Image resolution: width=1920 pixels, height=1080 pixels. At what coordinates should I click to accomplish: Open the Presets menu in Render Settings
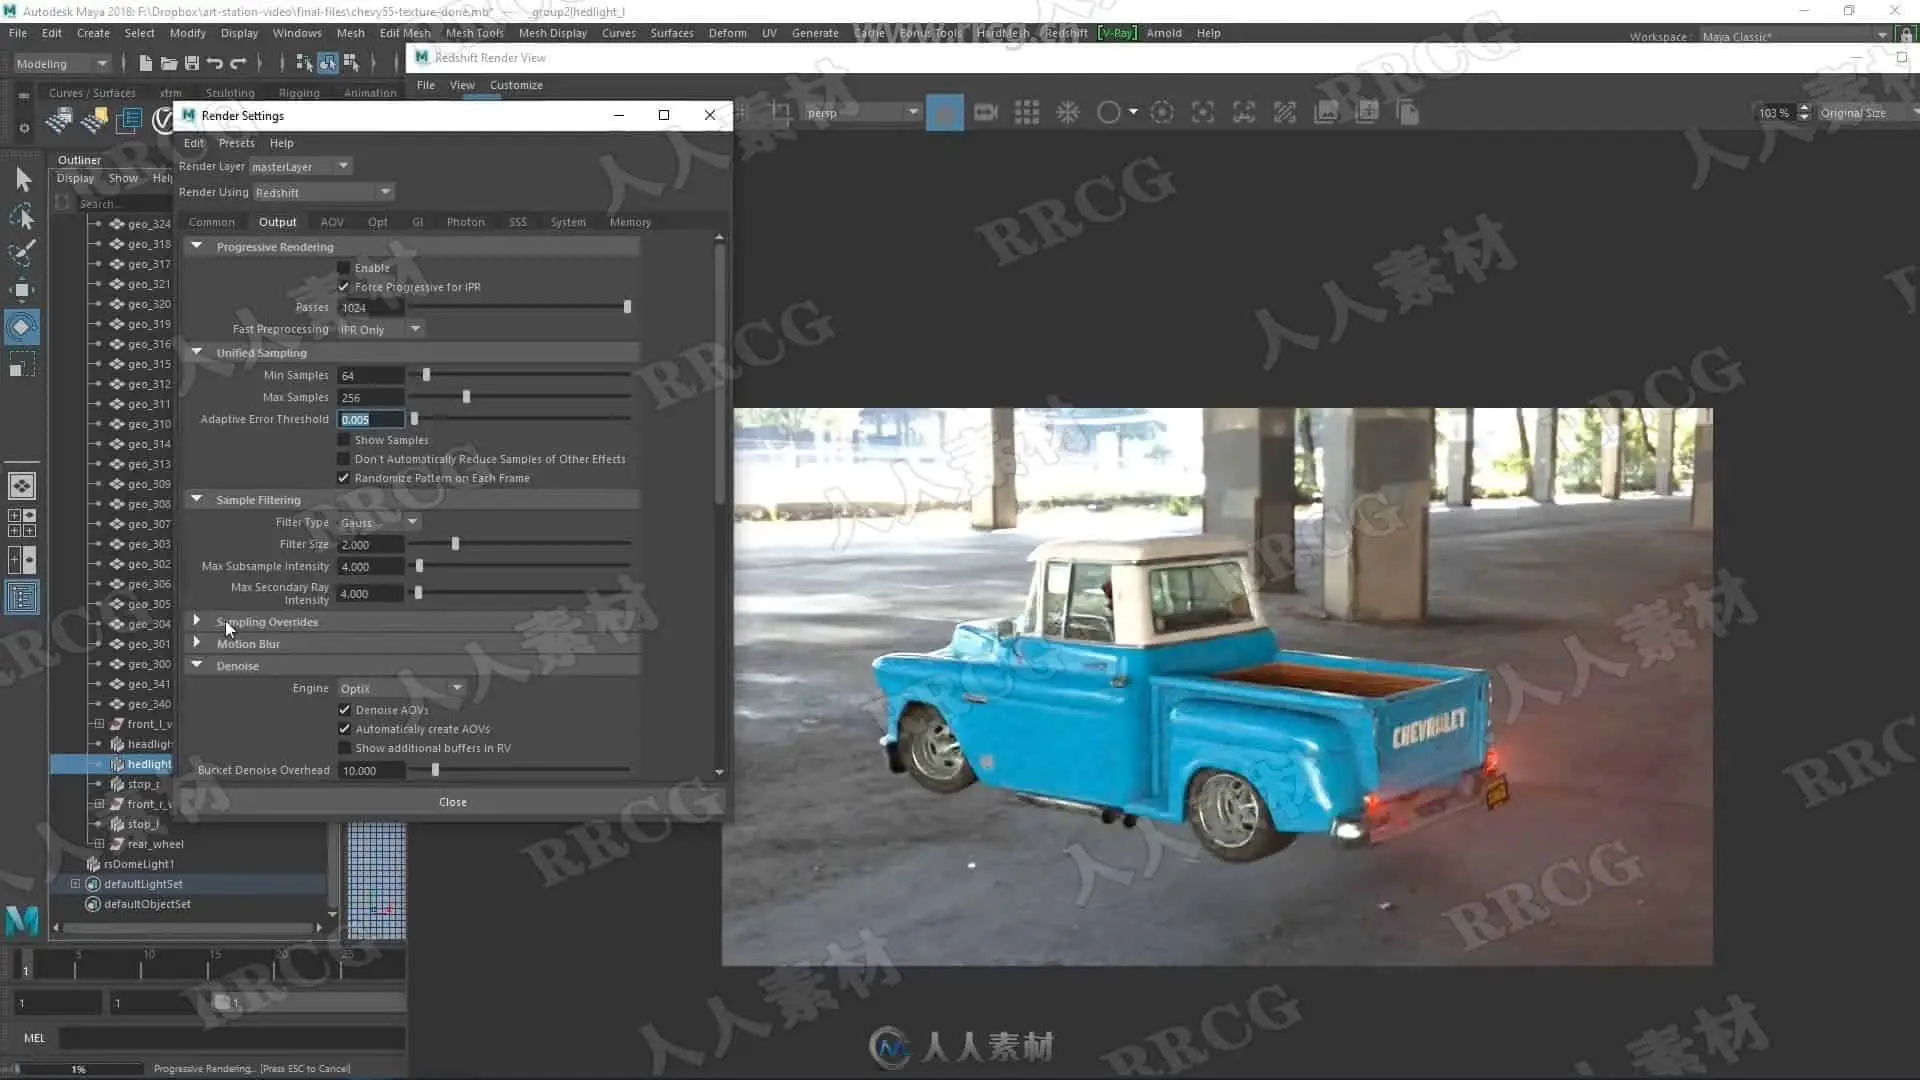(x=237, y=143)
